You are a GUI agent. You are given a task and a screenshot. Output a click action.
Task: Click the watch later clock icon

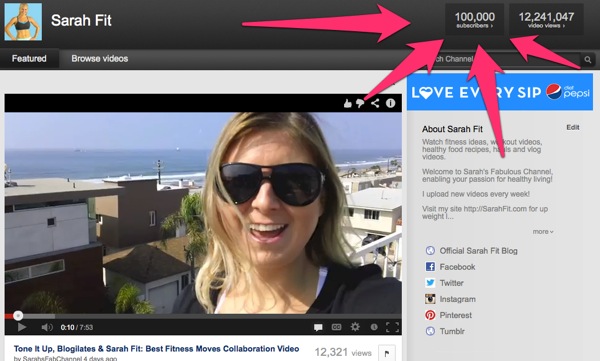pos(374,327)
